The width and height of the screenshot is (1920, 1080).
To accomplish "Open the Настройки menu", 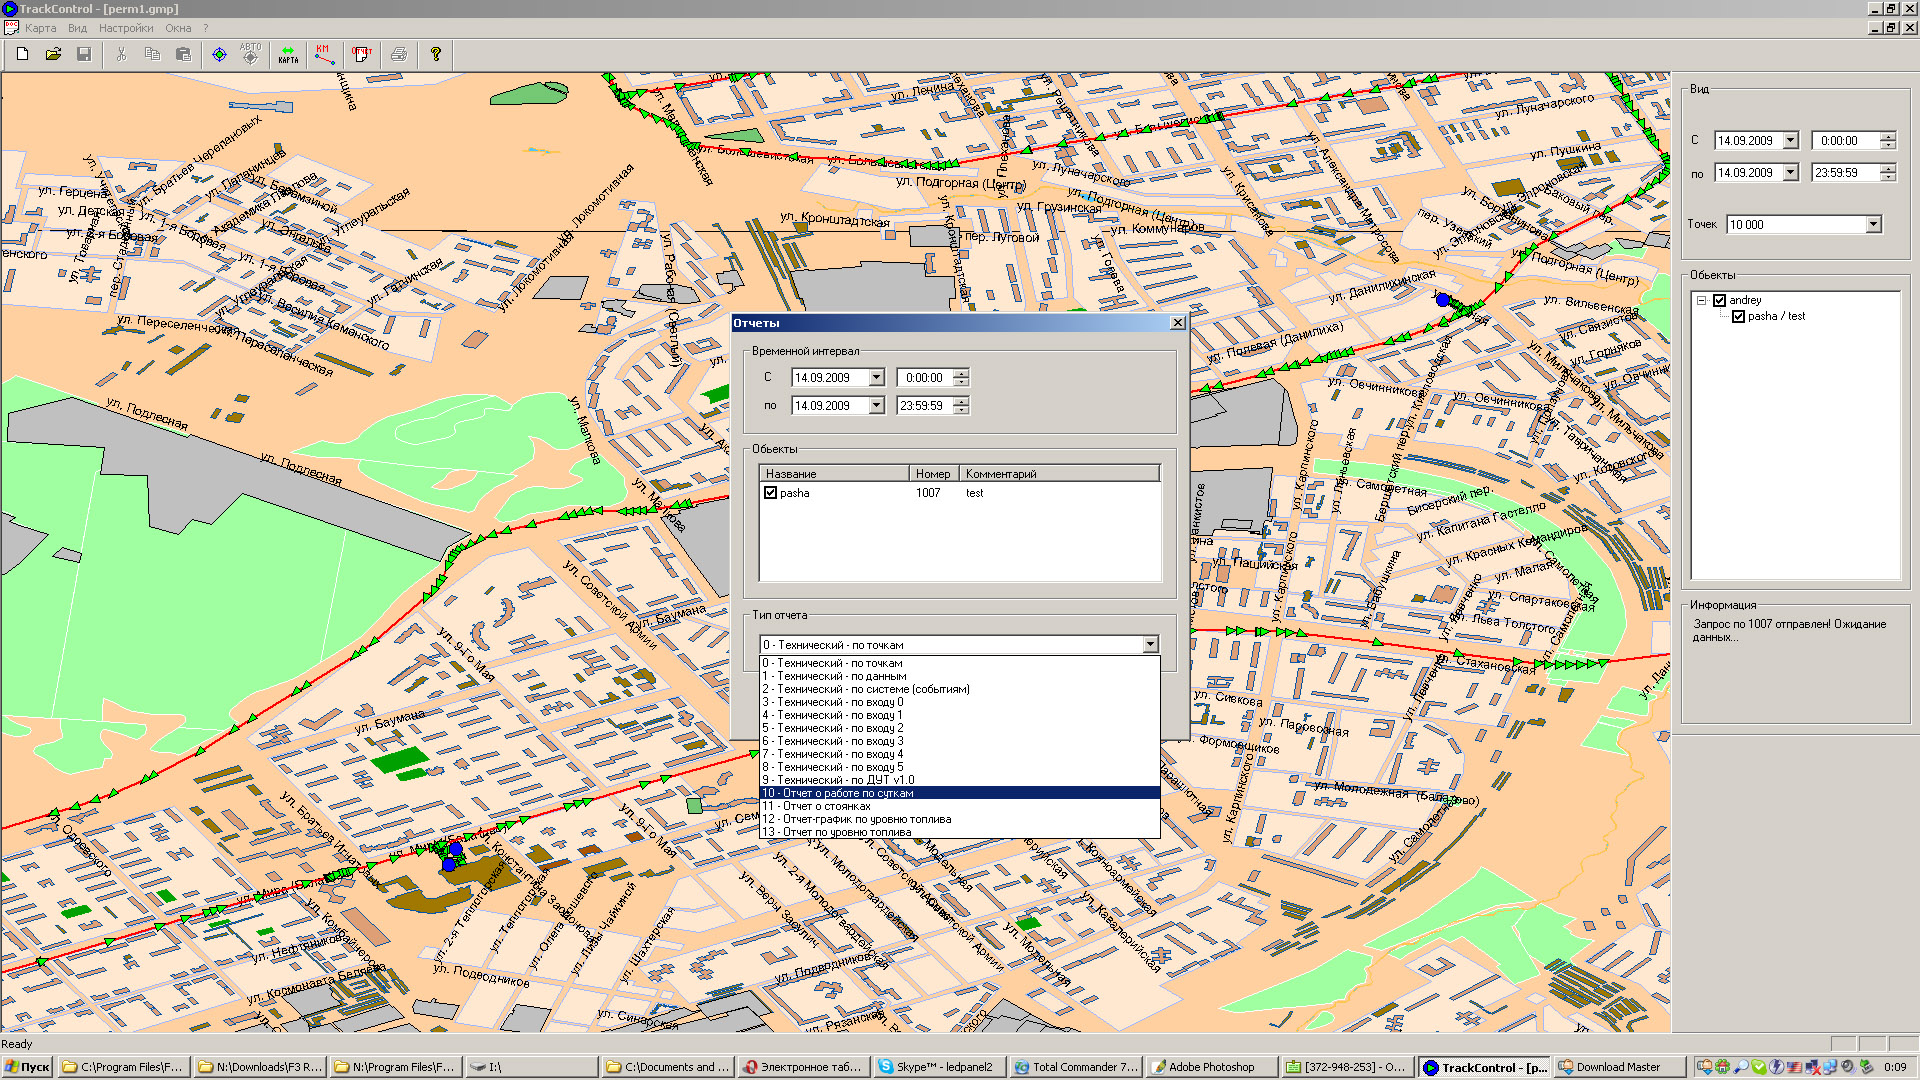I will [x=126, y=28].
